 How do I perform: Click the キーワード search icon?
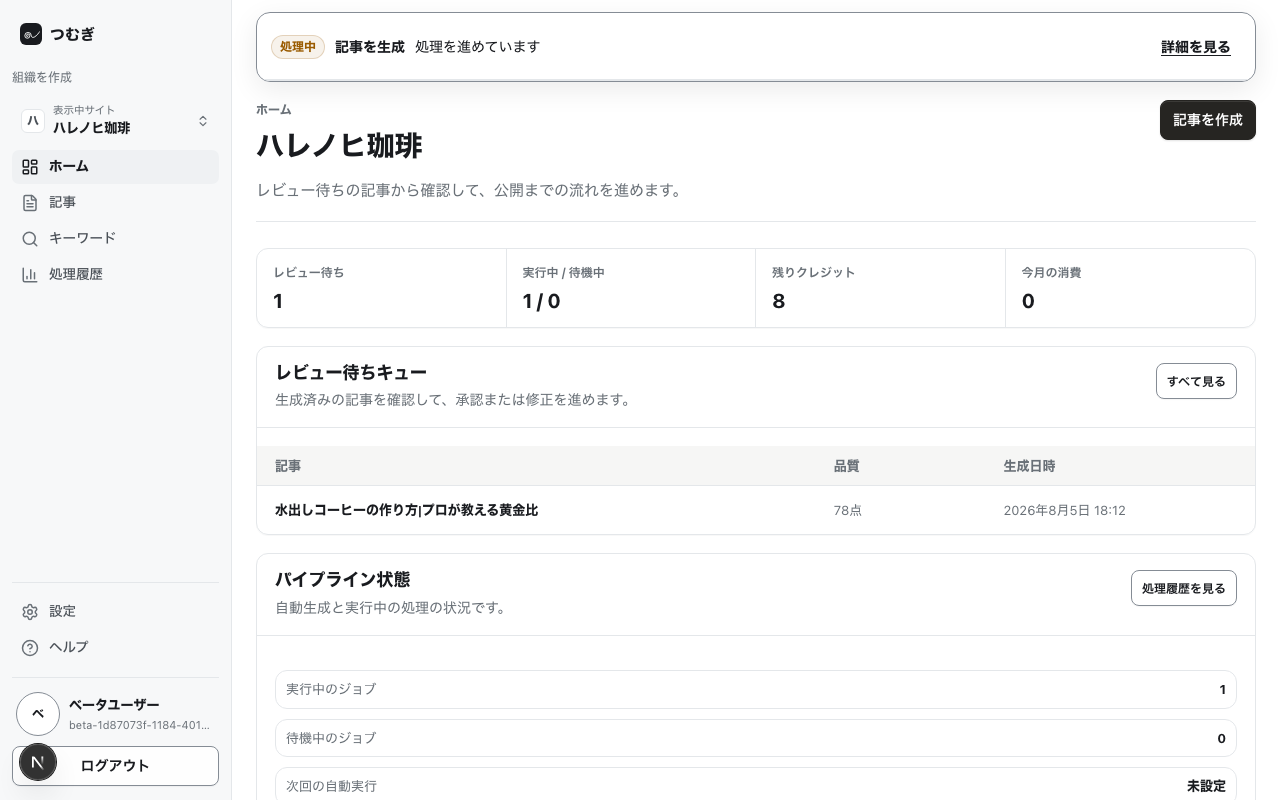30,239
